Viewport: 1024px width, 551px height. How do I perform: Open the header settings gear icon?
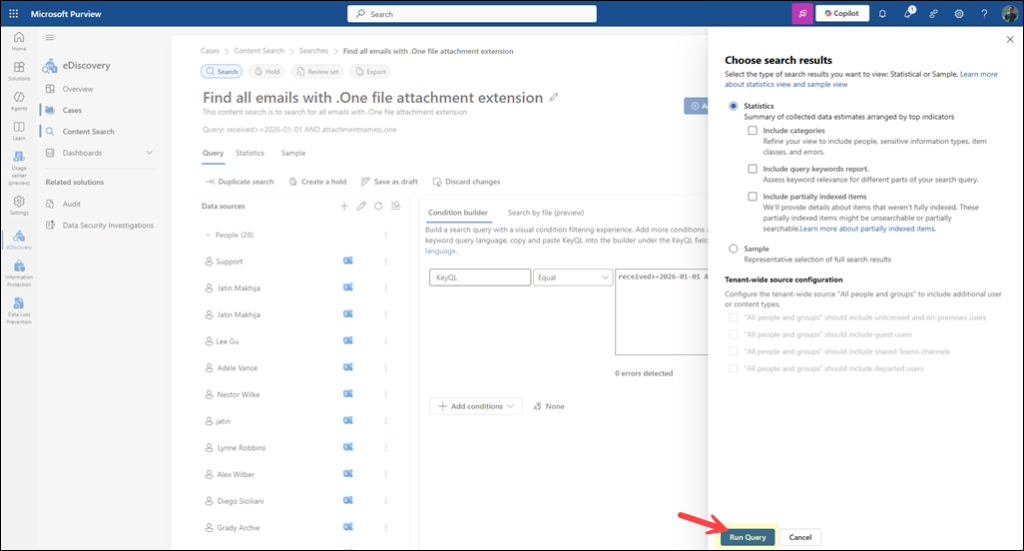pos(959,14)
